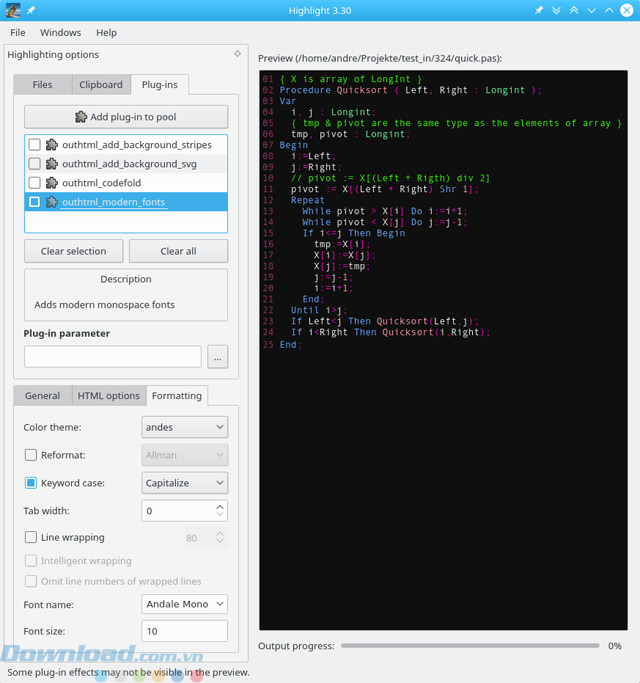Enable the Line wrapping checkbox

(x=31, y=538)
